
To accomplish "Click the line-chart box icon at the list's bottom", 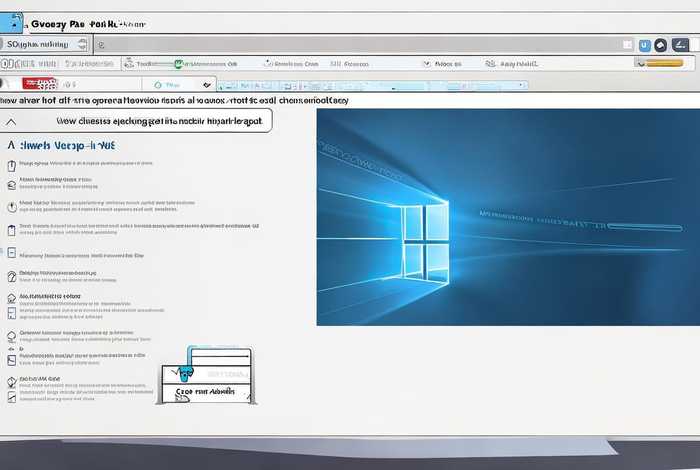I will (x=12, y=397).
